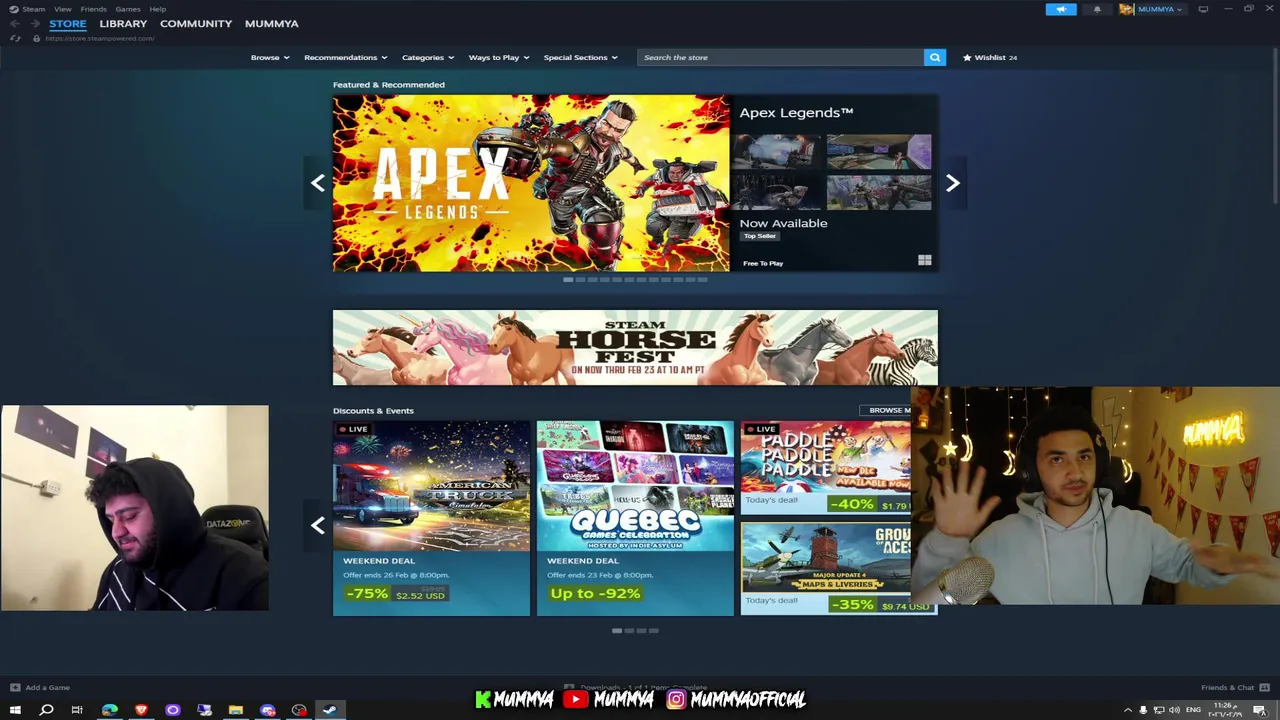Image resolution: width=1280 pixels, height=720 pixels.
Task: Open the Steam Horse Fest banner
Action: pos(635,348)
